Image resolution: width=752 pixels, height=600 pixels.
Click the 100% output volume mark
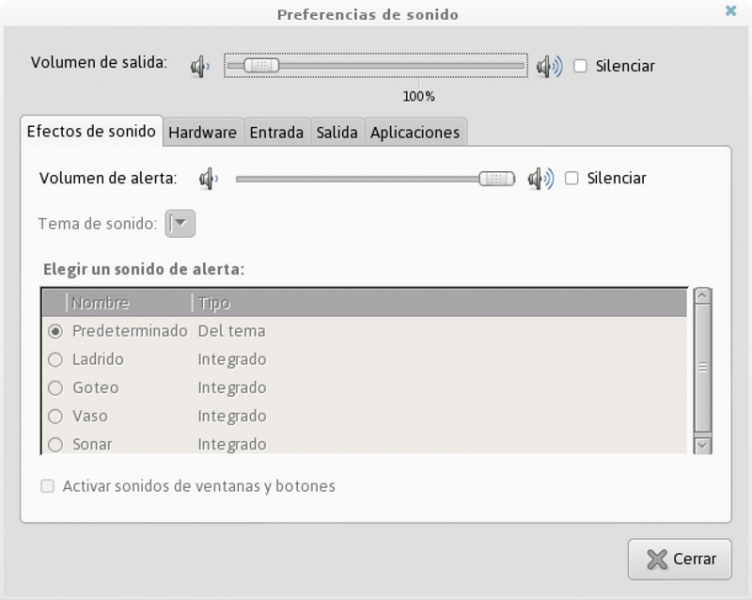click(x=419, y=96)
